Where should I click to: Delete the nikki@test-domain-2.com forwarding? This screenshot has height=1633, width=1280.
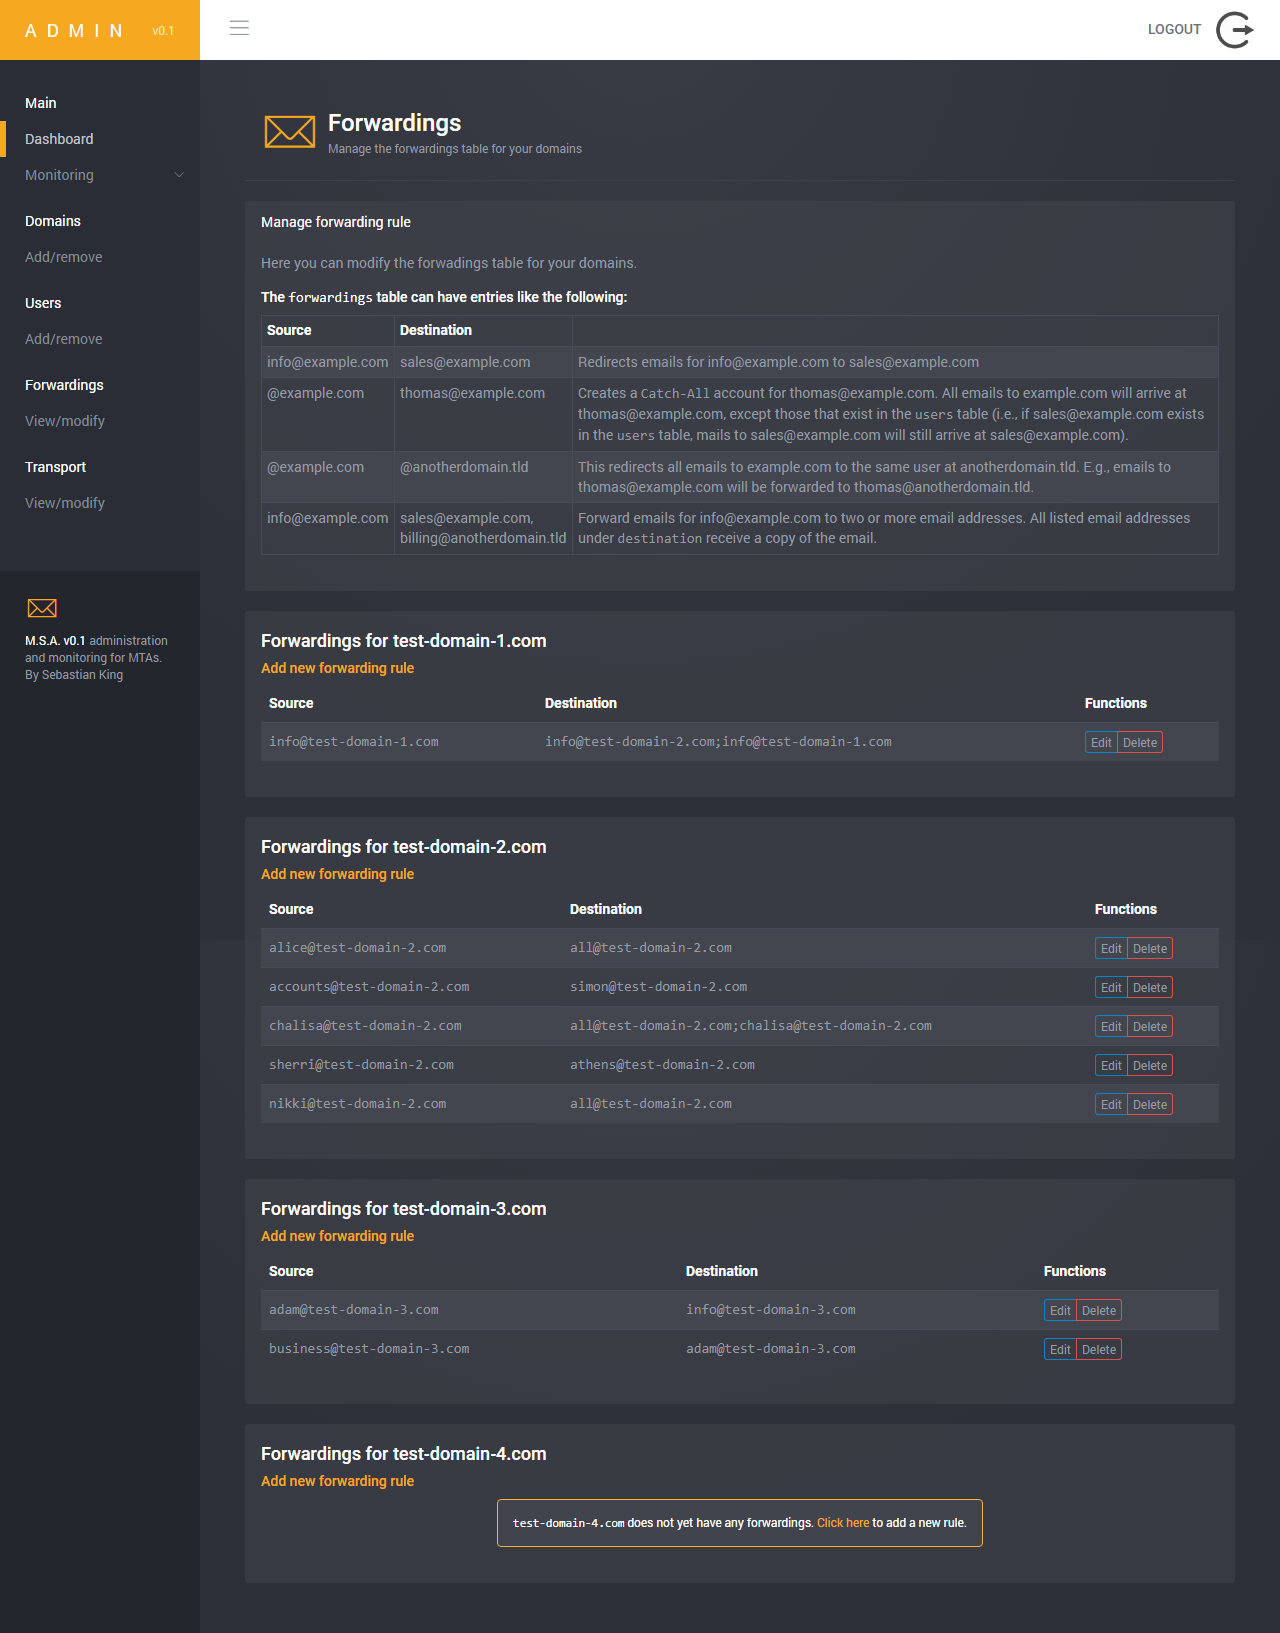click(x=1149, y=1105)
